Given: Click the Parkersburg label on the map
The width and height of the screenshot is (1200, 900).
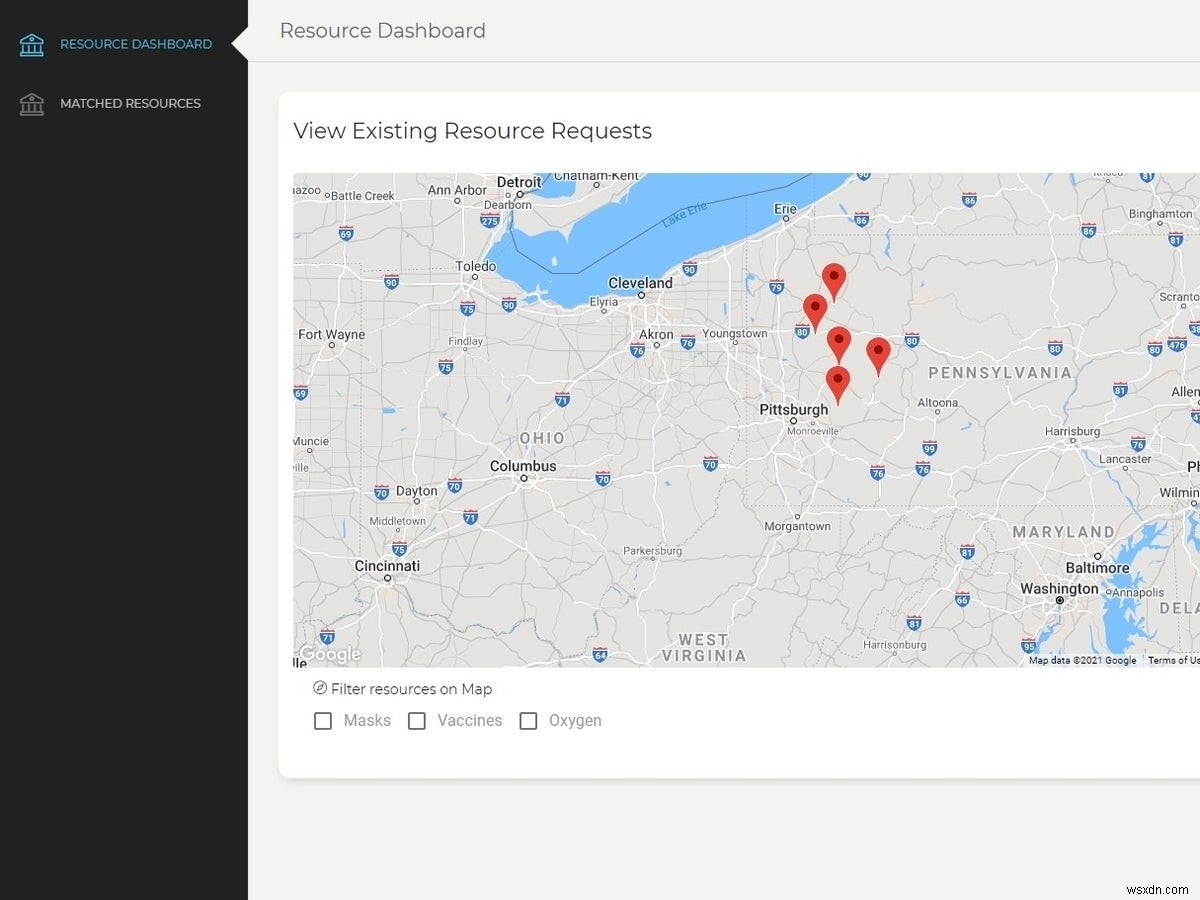Looking at the screenshot, I should tap(652, 551).
